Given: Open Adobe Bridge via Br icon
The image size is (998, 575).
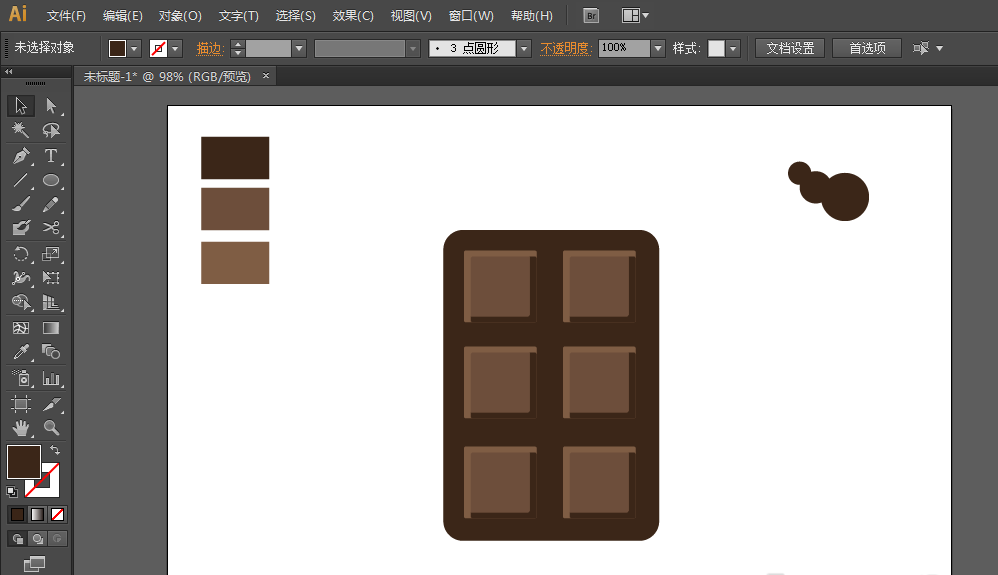Looking at the screenshot, I should (591, 16).
